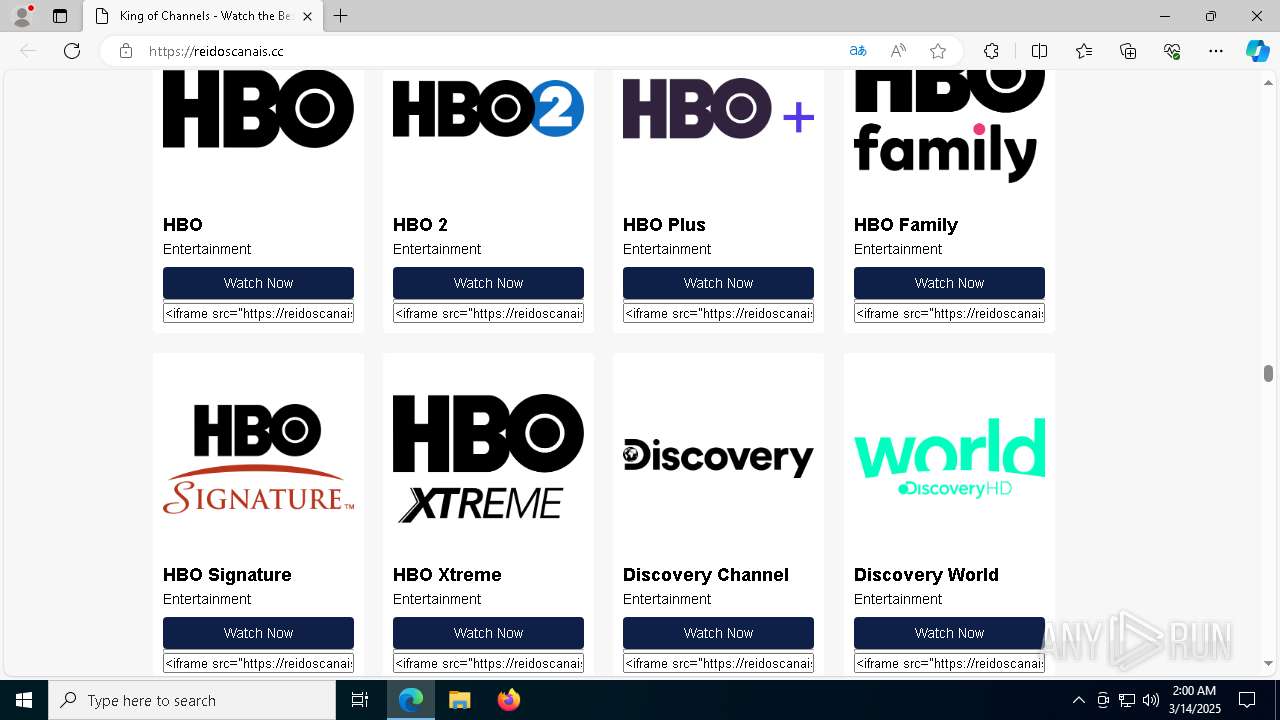Click Watch Now for Discovery World
The width and height of the screenshot is (1280, 720).
point(949,633)
